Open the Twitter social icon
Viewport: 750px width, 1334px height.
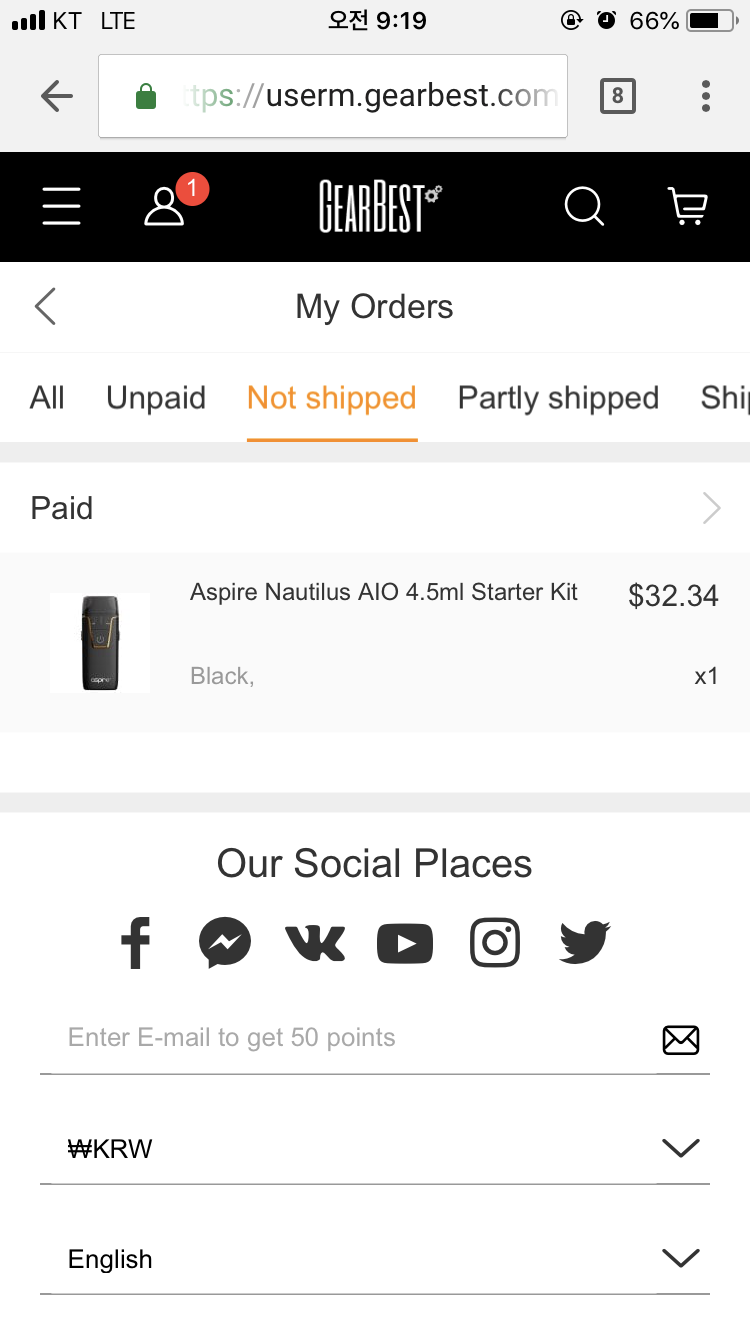585,942
